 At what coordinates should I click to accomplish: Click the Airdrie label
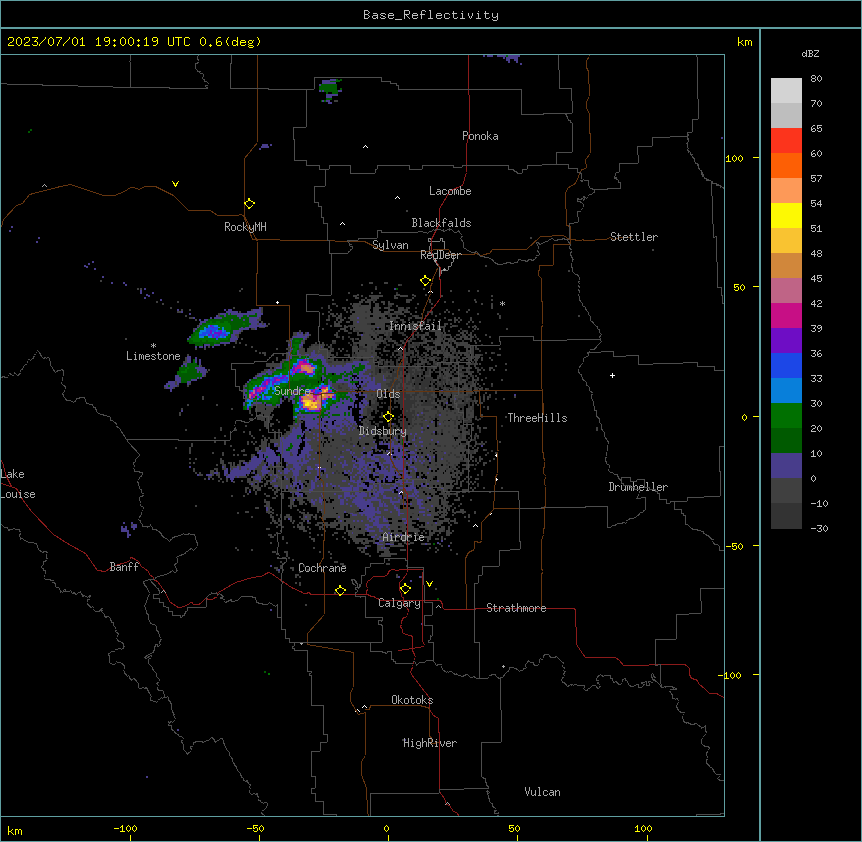(x=404, y=537)
